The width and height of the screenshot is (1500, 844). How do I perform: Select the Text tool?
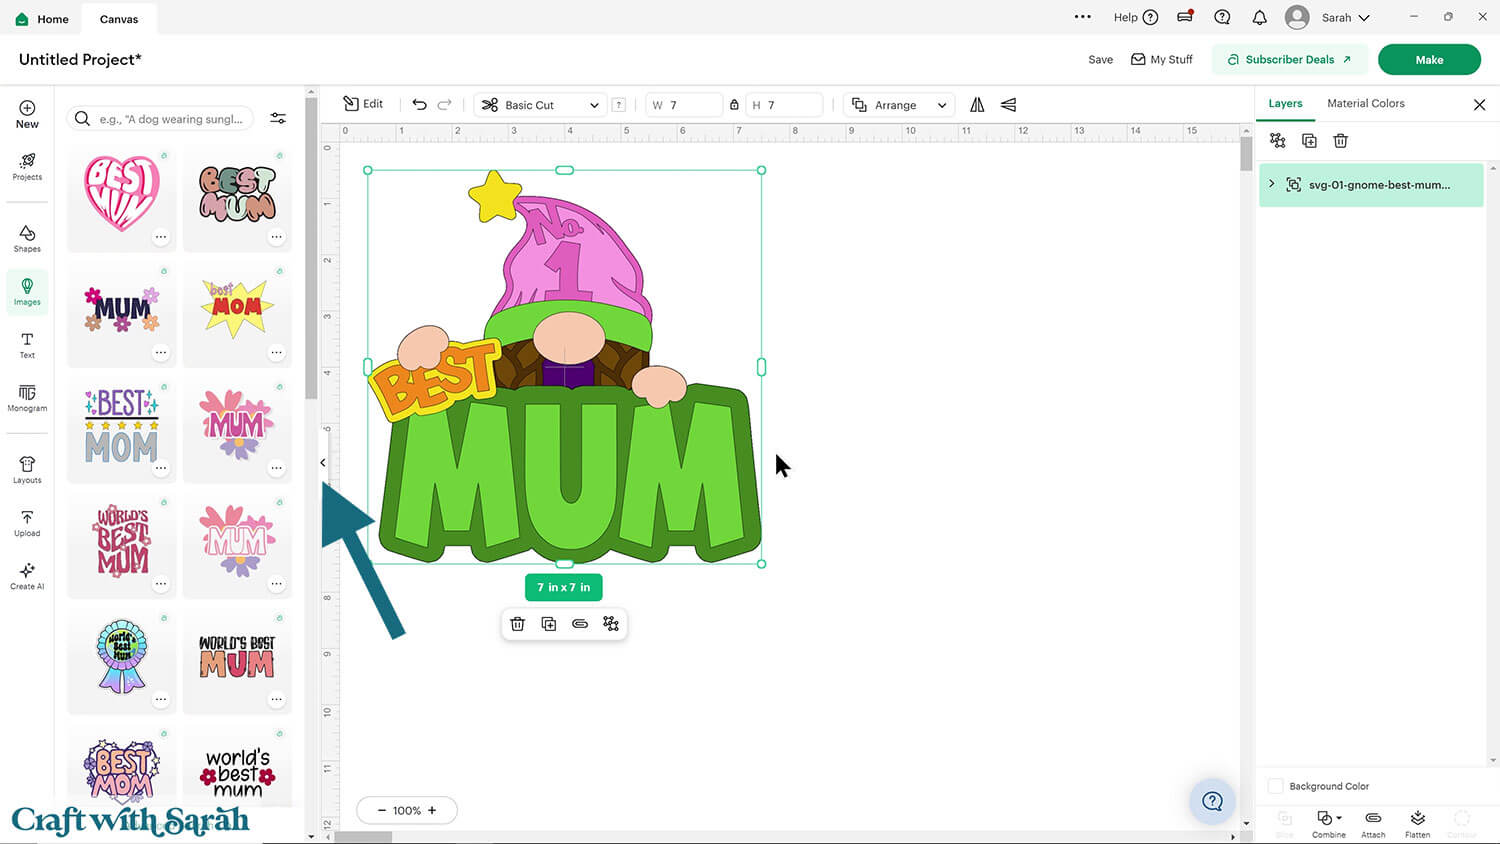[x=27, y=345]
